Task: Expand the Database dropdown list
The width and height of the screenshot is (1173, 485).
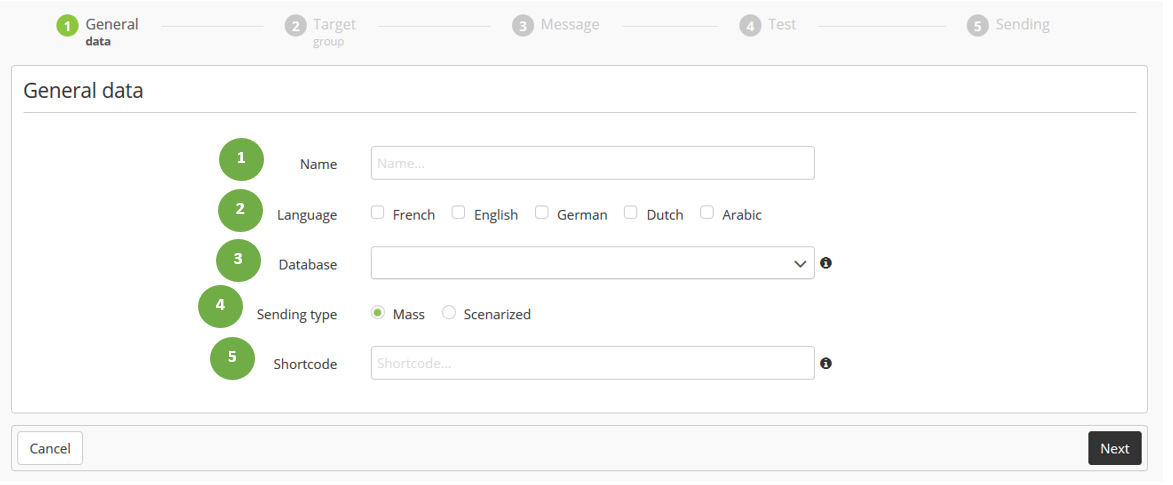Action: coord(592,263)
